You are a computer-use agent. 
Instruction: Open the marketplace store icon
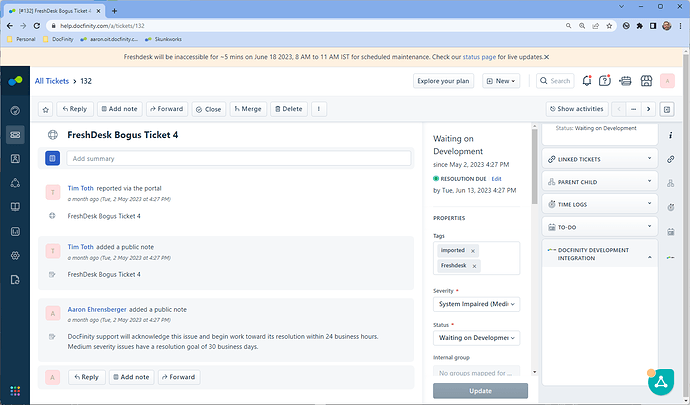click(646, 81)
